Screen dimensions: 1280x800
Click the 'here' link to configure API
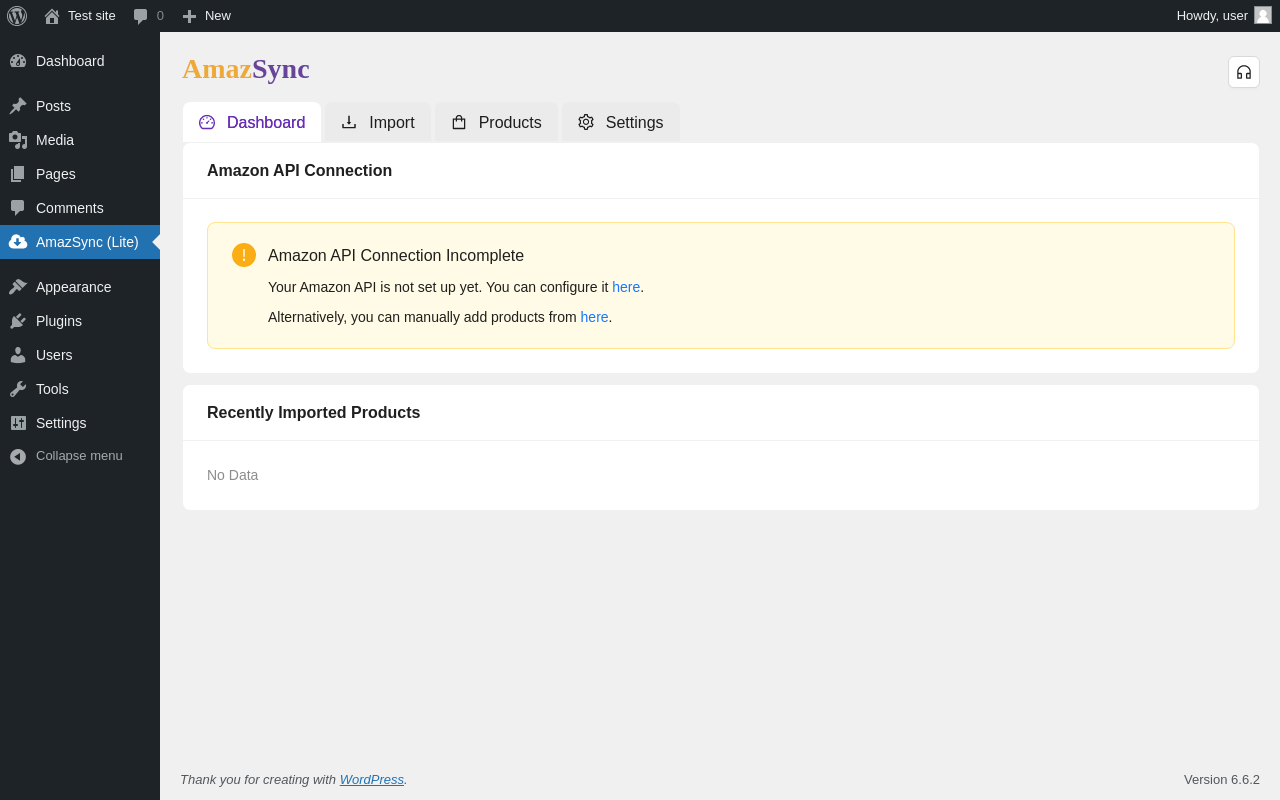(626, 287)
